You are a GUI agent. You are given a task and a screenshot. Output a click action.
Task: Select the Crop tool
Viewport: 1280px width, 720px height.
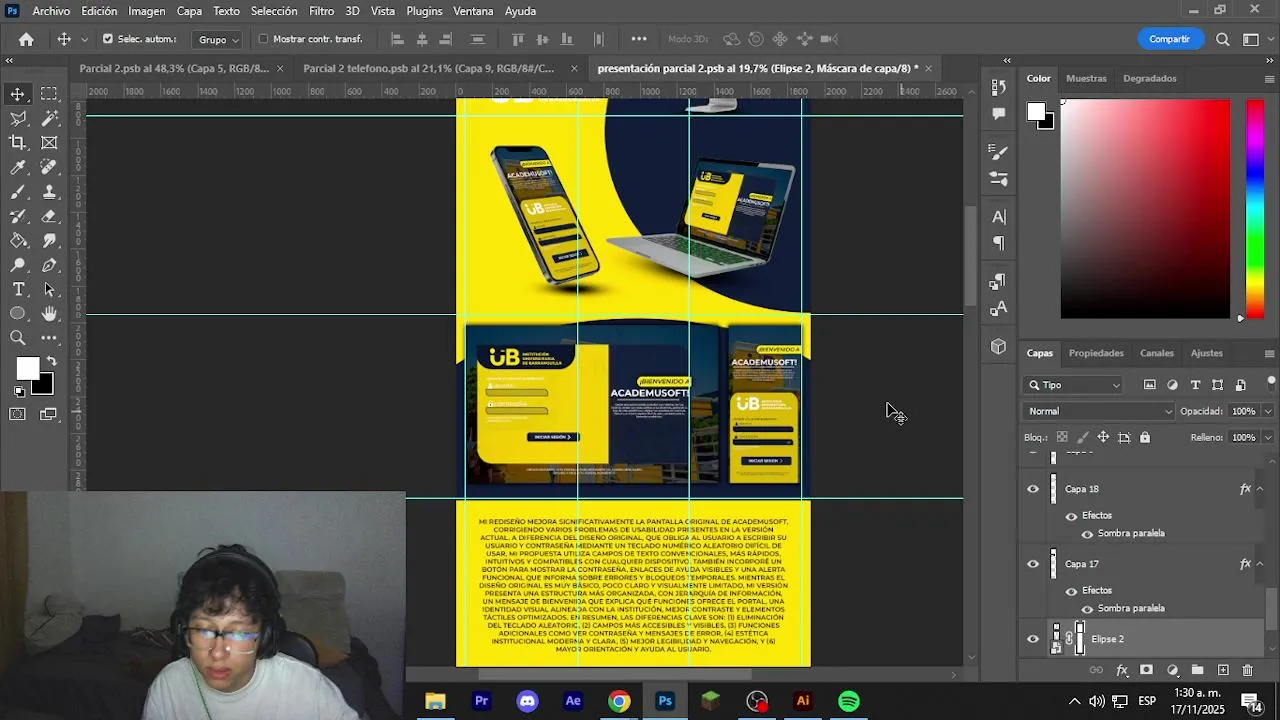coord(18,143)
